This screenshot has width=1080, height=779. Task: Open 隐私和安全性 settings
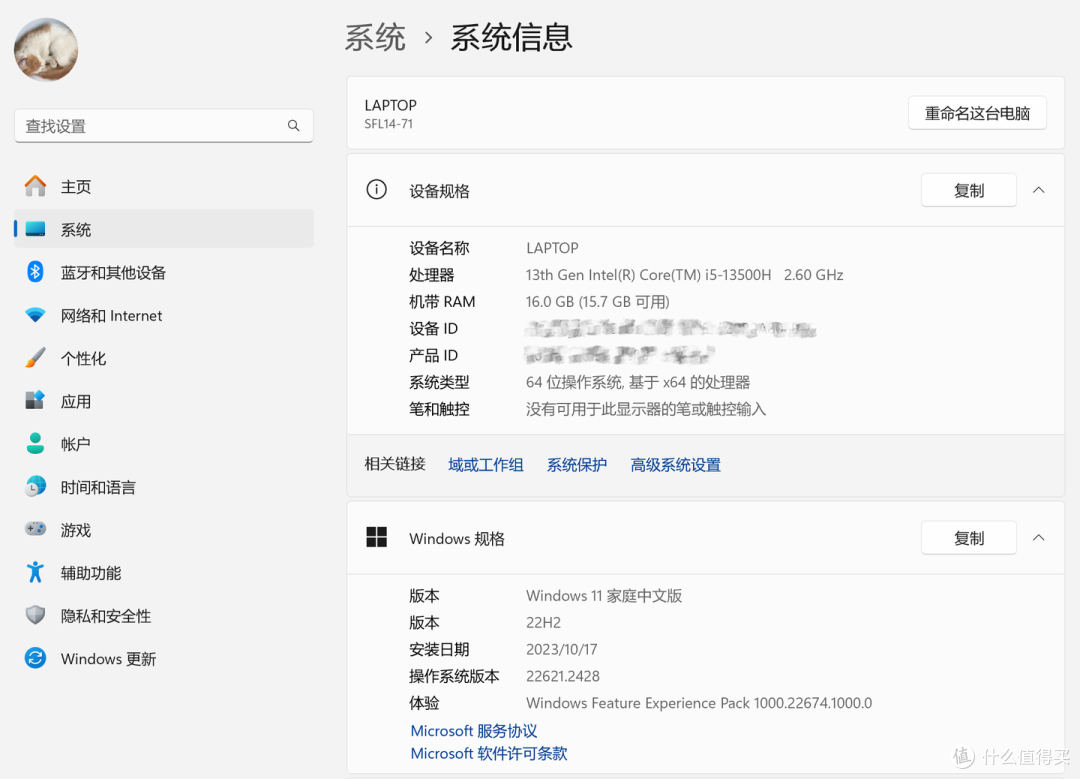click(x=164, y=614)
